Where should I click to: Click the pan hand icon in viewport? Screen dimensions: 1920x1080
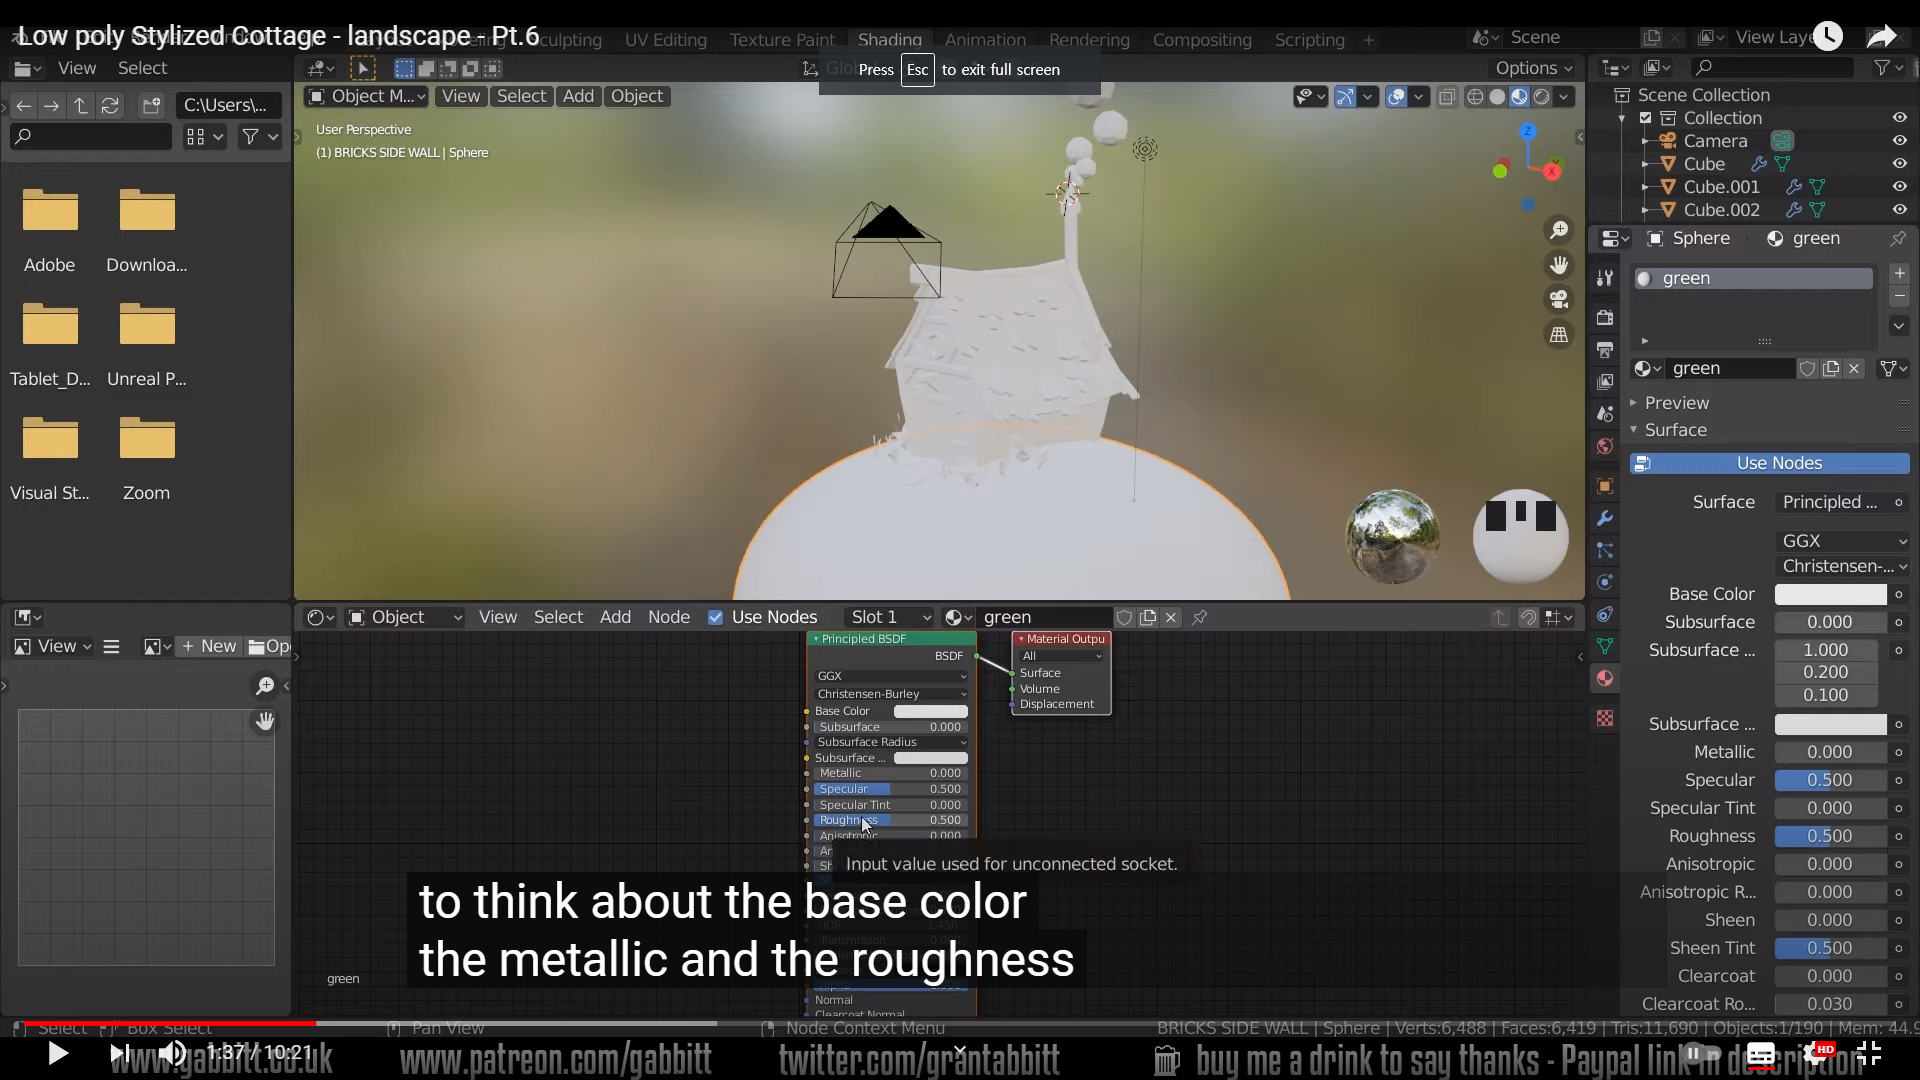pyautogui.click(x=1559, y=265)
